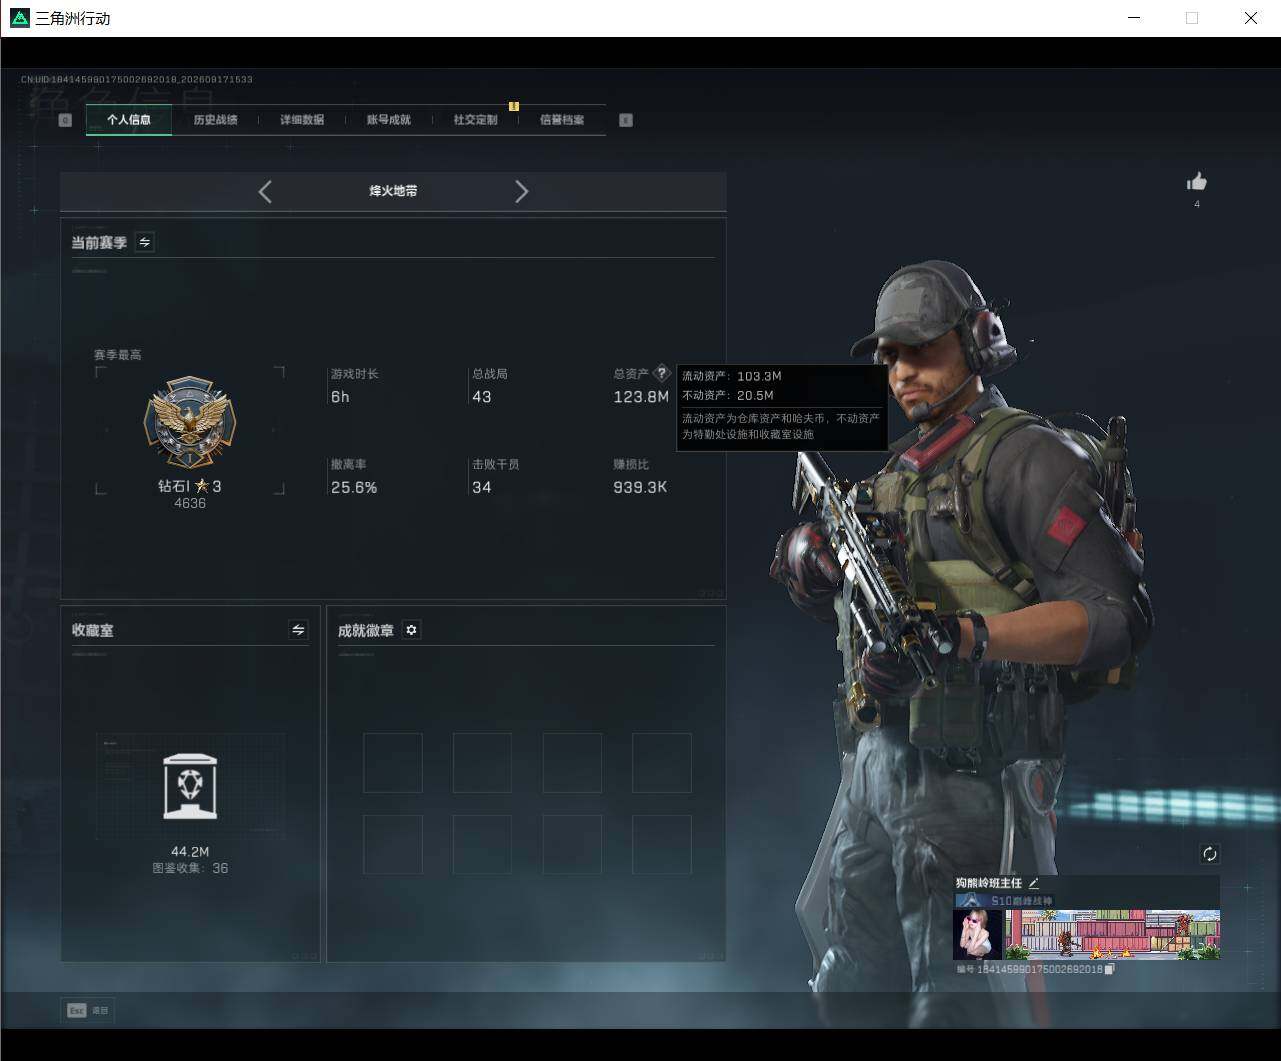Open the 成就徽章 gear settings icon
1281x1061 pixels.
click(411, 630)
